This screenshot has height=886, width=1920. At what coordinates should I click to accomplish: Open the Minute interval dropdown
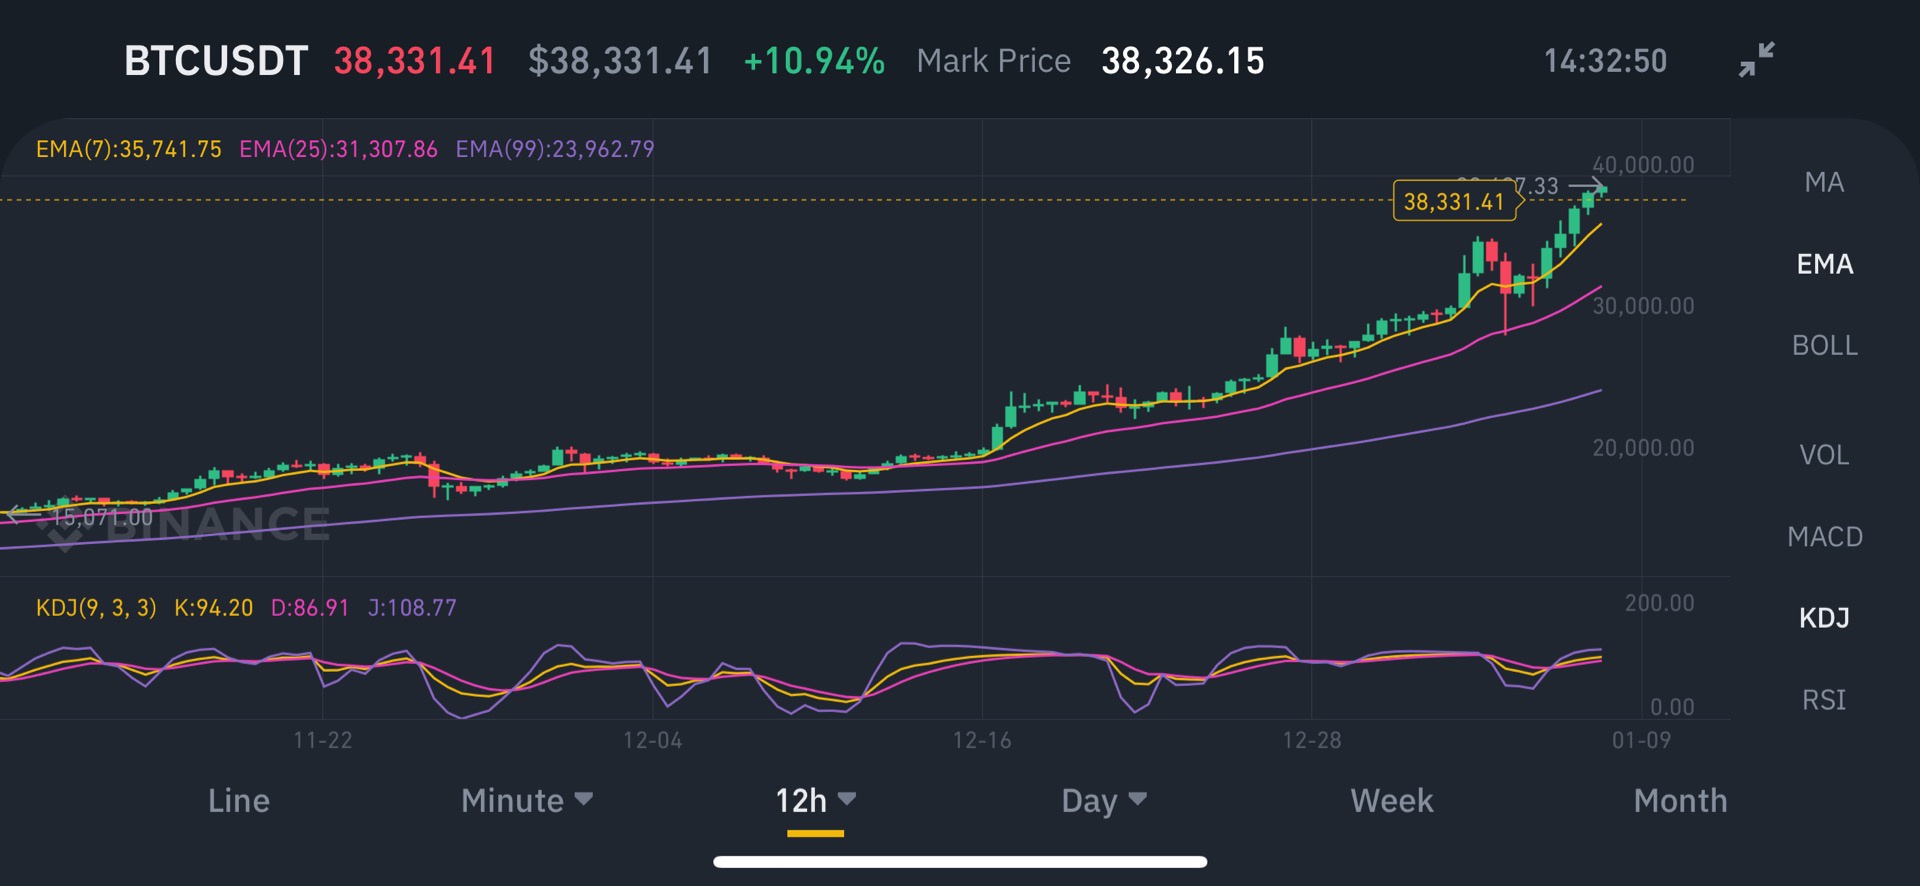pyautogui.click(x=527, y=800)
